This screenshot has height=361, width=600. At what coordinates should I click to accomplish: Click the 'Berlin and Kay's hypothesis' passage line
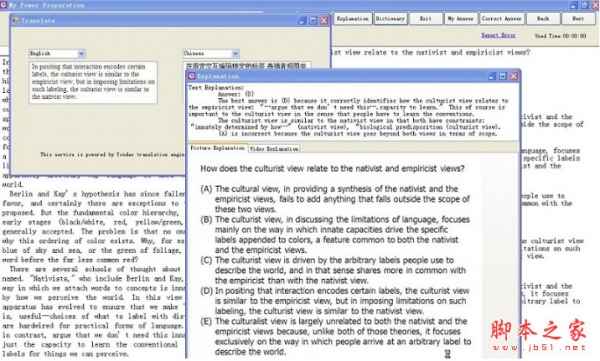(94, 194)
